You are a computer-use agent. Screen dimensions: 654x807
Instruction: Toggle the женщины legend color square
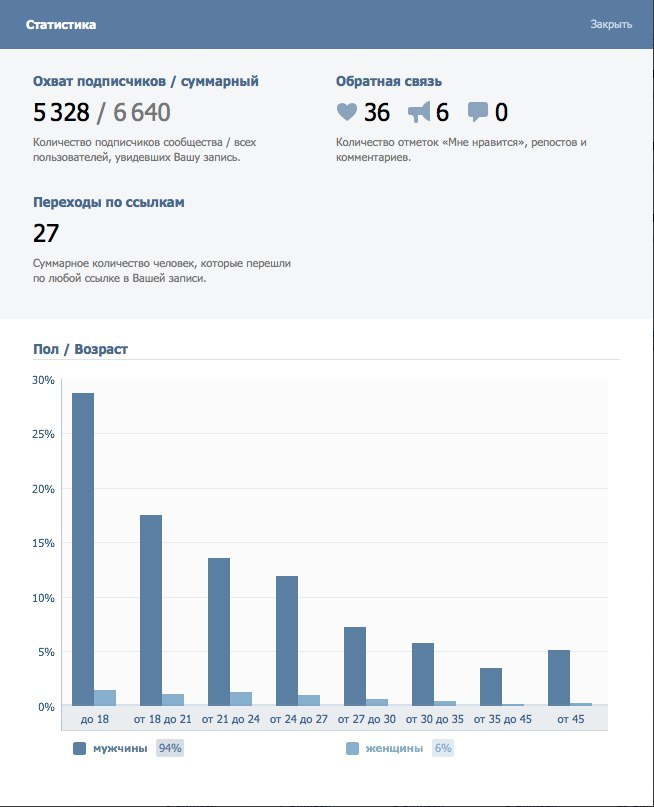click(352, 748)
